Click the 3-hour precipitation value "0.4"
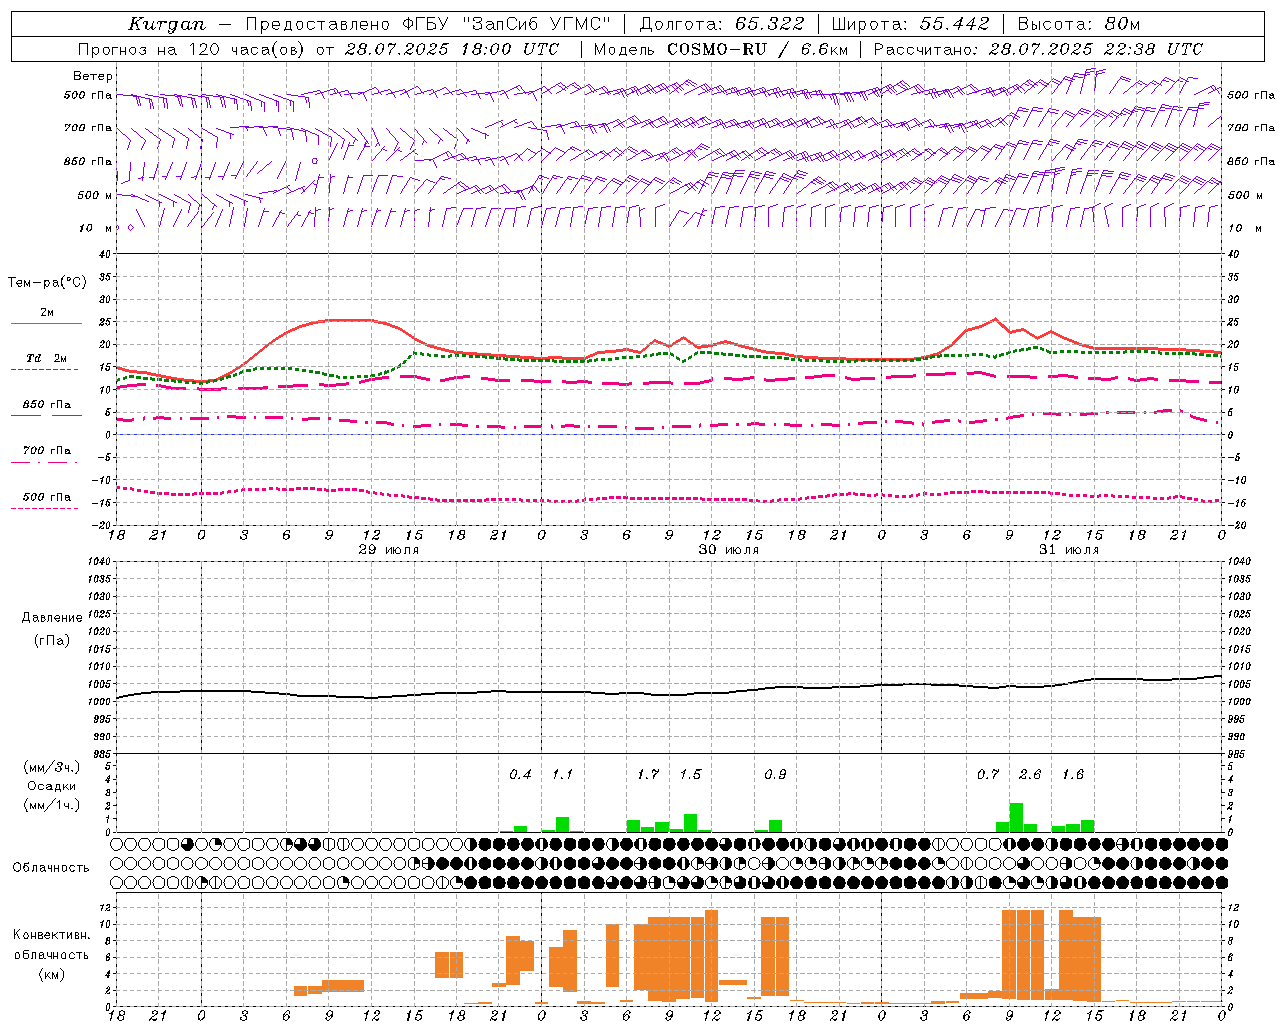The height and width of the screenshot is (1024, 1280). click(520, 774)
